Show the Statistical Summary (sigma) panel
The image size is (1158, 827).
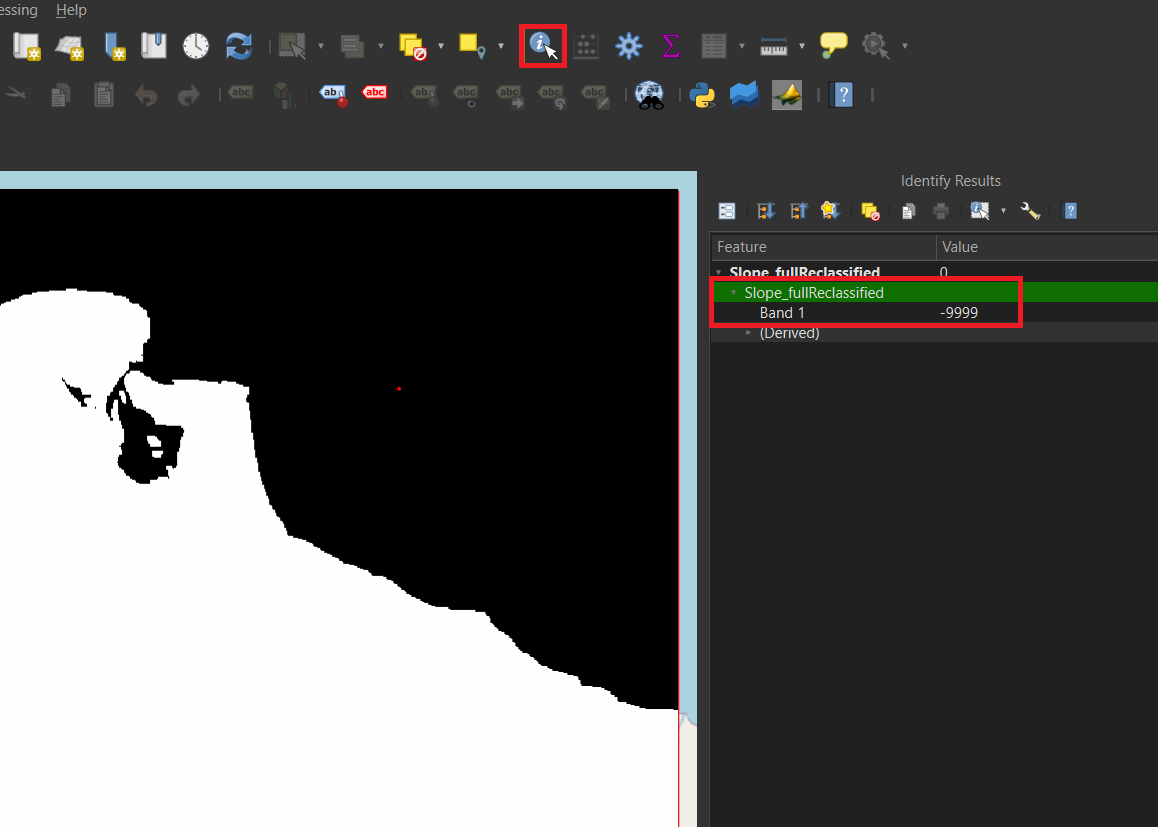(670, 46)
